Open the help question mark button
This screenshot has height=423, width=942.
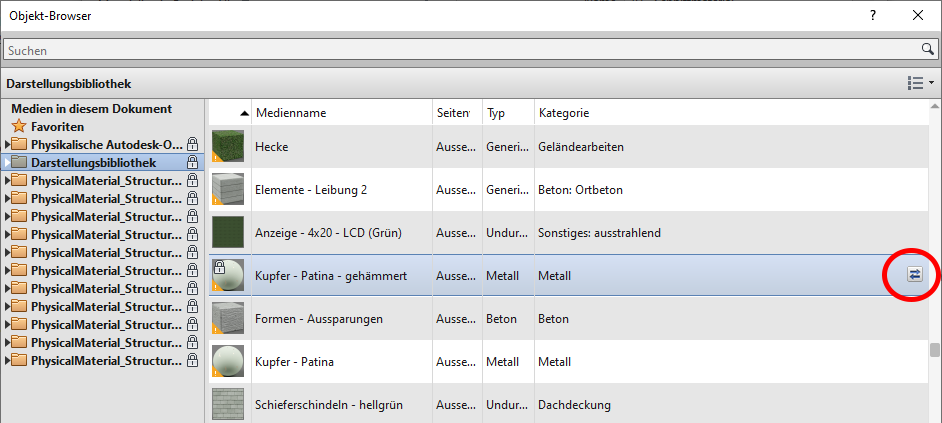click(873, 15)
